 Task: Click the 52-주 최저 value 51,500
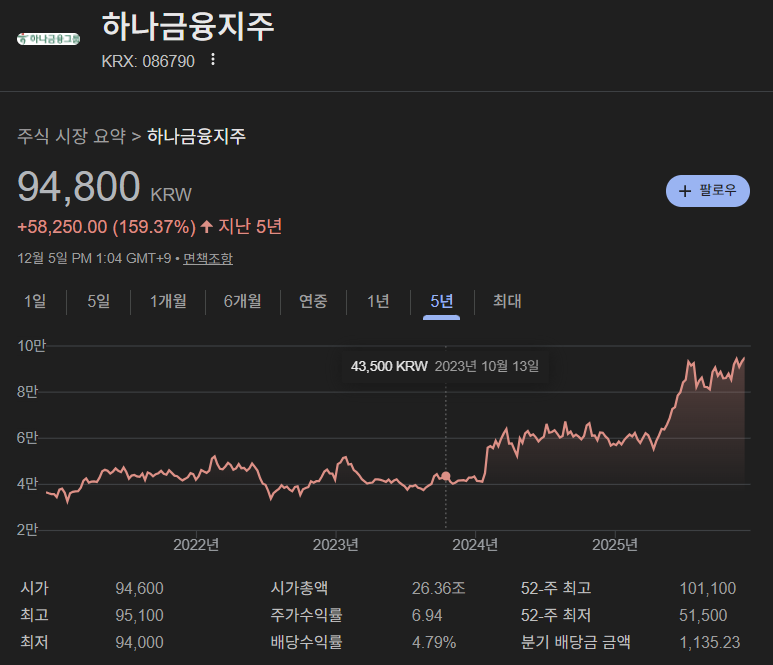[x=703, y=615]
